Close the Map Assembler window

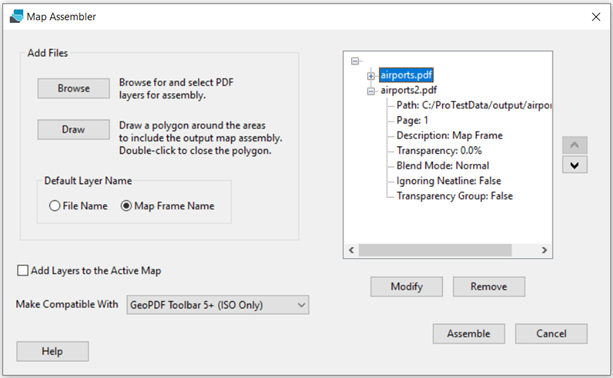tap(596, 17)
